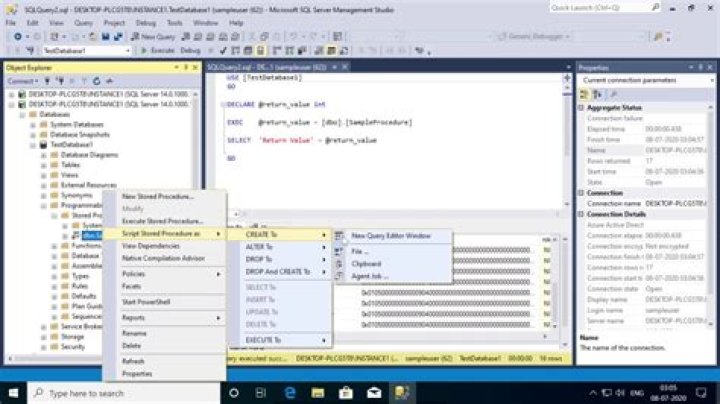Open Microsoft Edge from taskbar
The width and height of the screenshot is (720, 404).
[x=290, y=393]
